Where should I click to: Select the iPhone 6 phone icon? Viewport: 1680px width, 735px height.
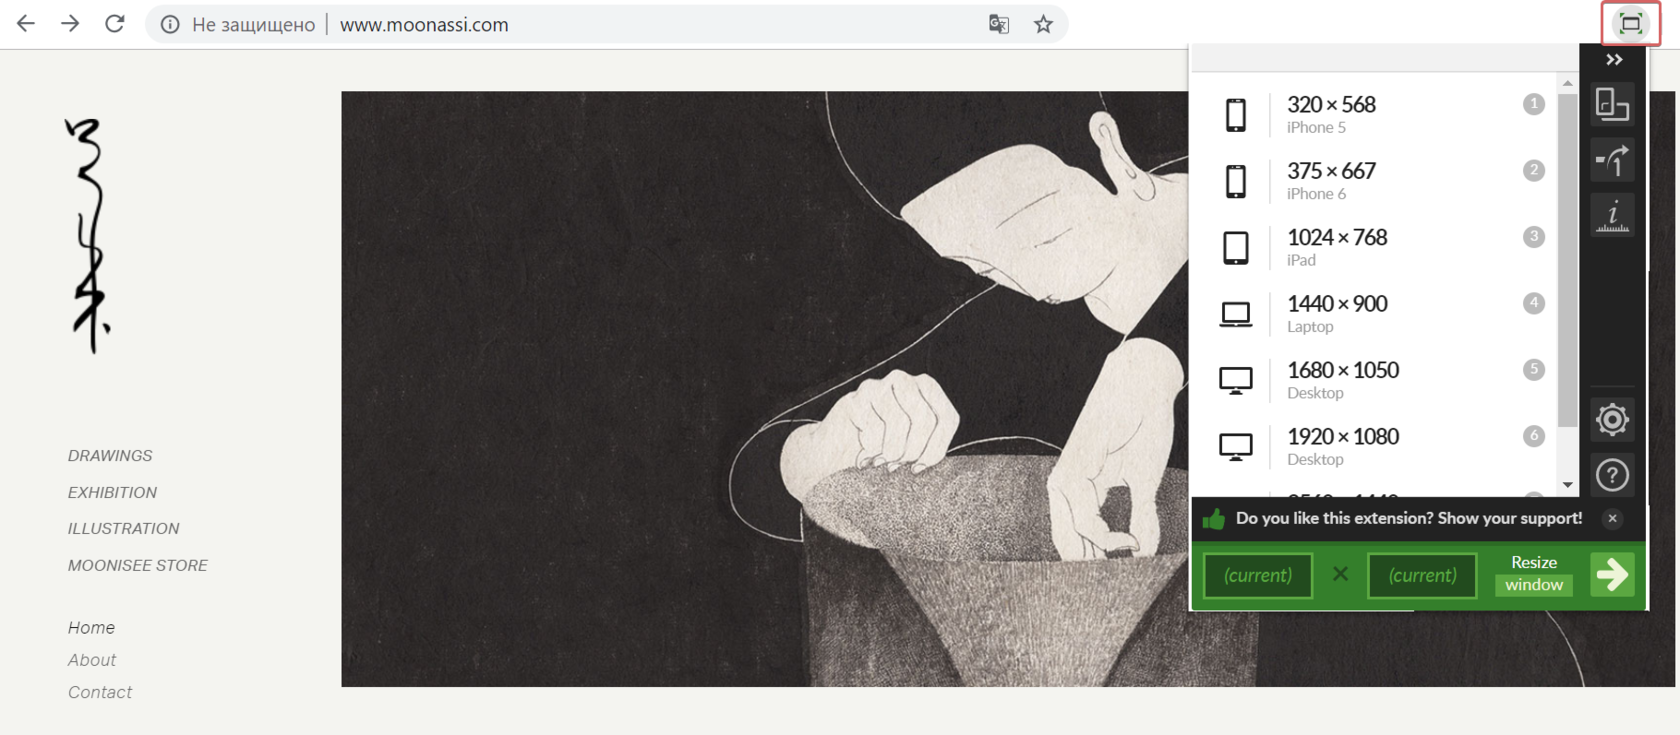1236,181
